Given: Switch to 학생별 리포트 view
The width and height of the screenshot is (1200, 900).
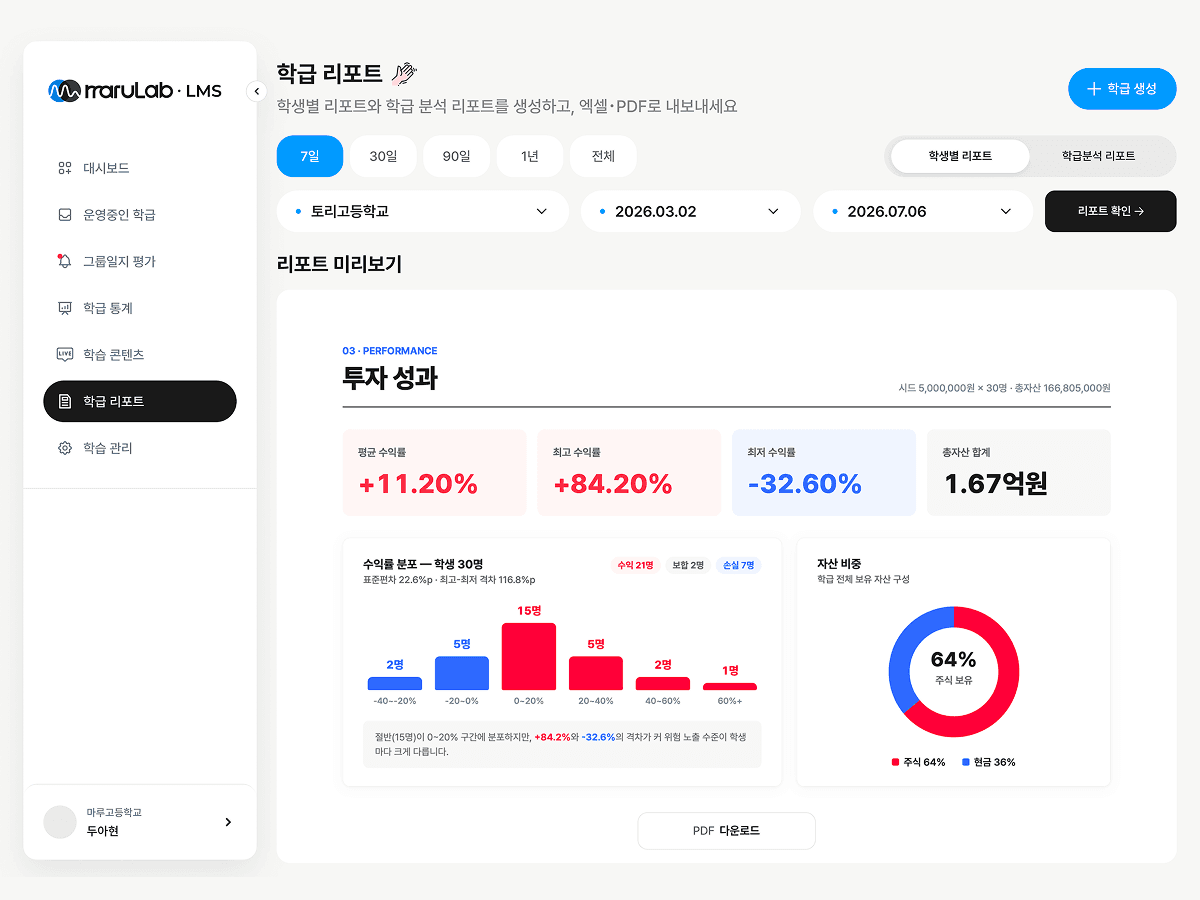Looking at the screenshot, I should 960,156.
